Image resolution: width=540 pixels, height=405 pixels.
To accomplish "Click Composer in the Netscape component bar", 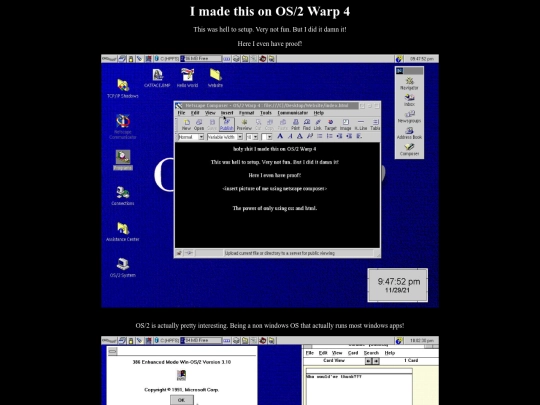I will tap(409, 149).
